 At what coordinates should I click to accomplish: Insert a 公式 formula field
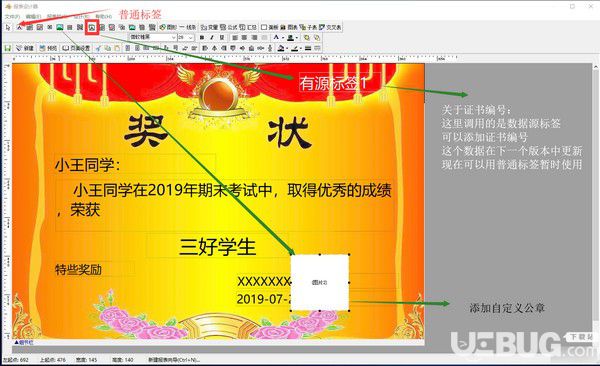[228, 28]
